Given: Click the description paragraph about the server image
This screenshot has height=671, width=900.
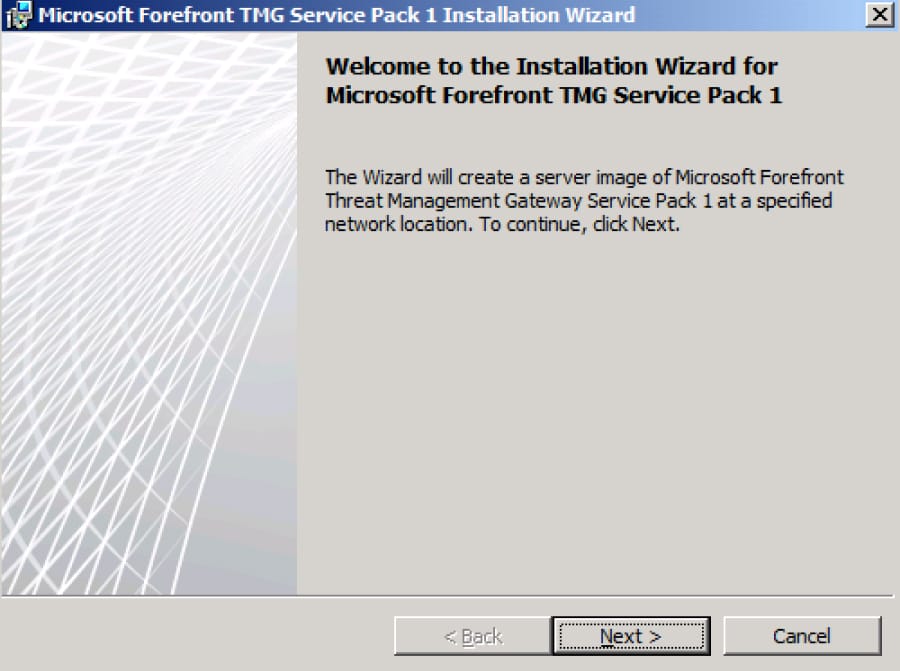Looking at the screenshot, I should tap(584, 200).
